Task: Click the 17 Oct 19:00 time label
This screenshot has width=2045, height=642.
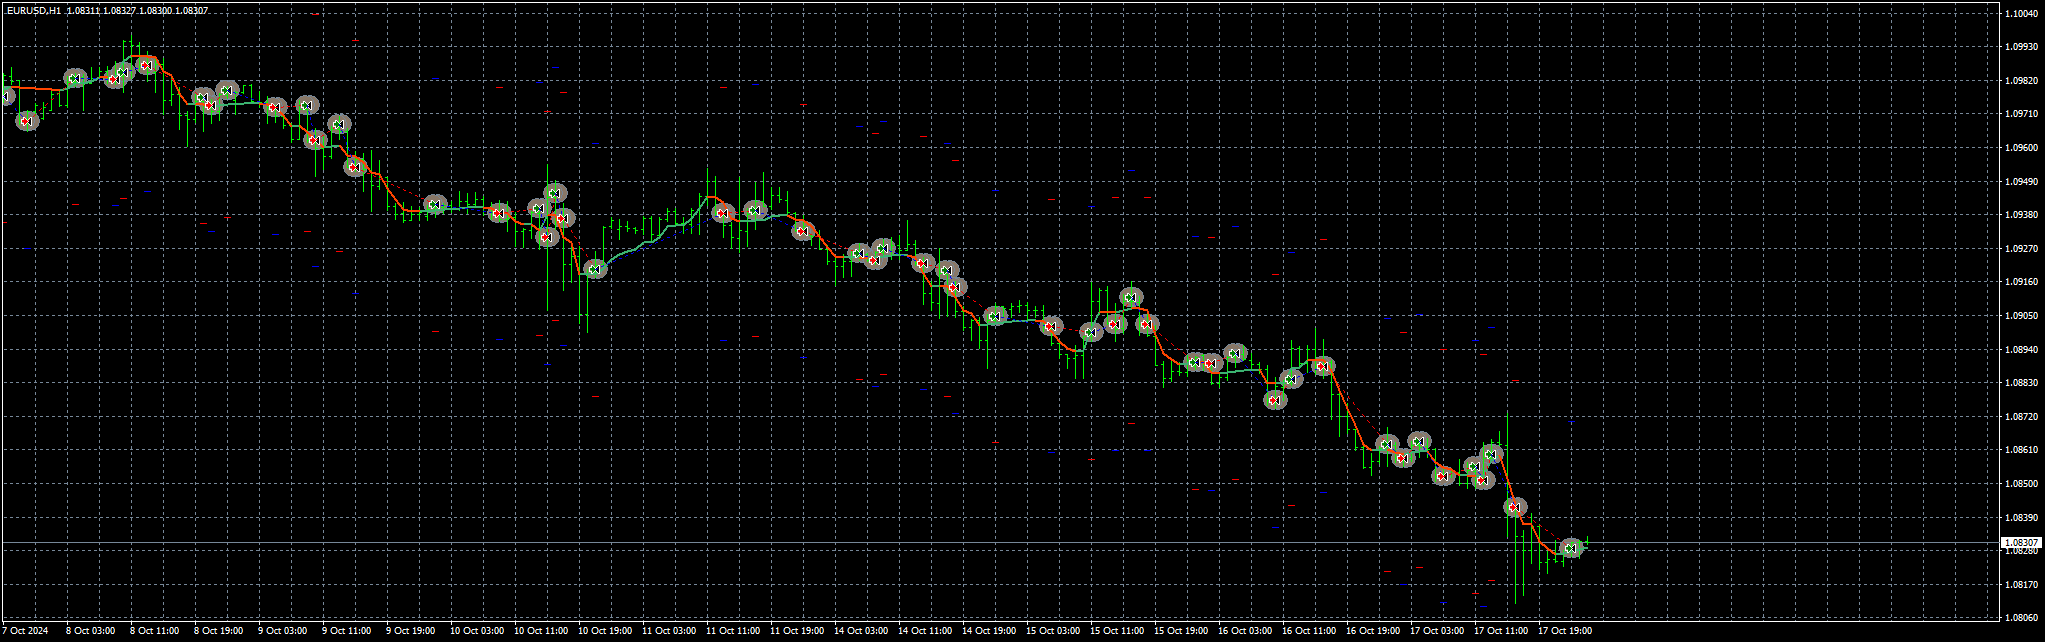Action: (x=1565, y=631)
